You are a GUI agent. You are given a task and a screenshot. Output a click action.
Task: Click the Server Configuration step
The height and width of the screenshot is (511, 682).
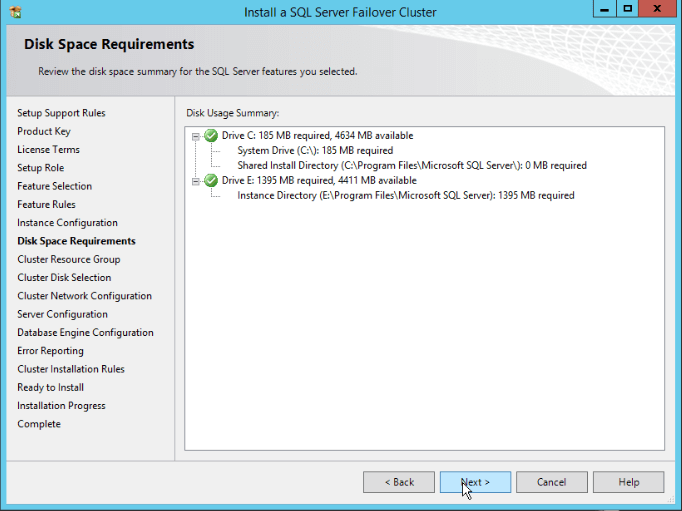coord(62,314)
